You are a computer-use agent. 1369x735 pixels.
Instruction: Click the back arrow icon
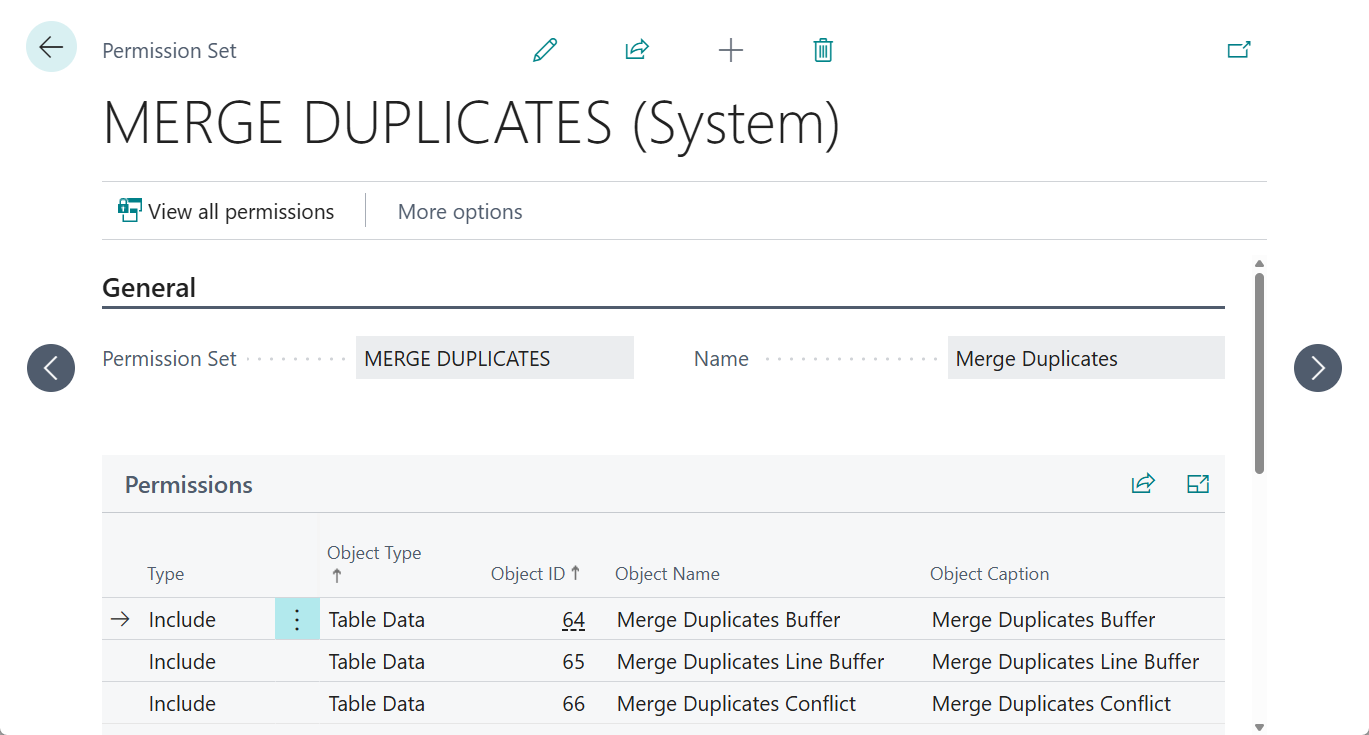(51, 46)
